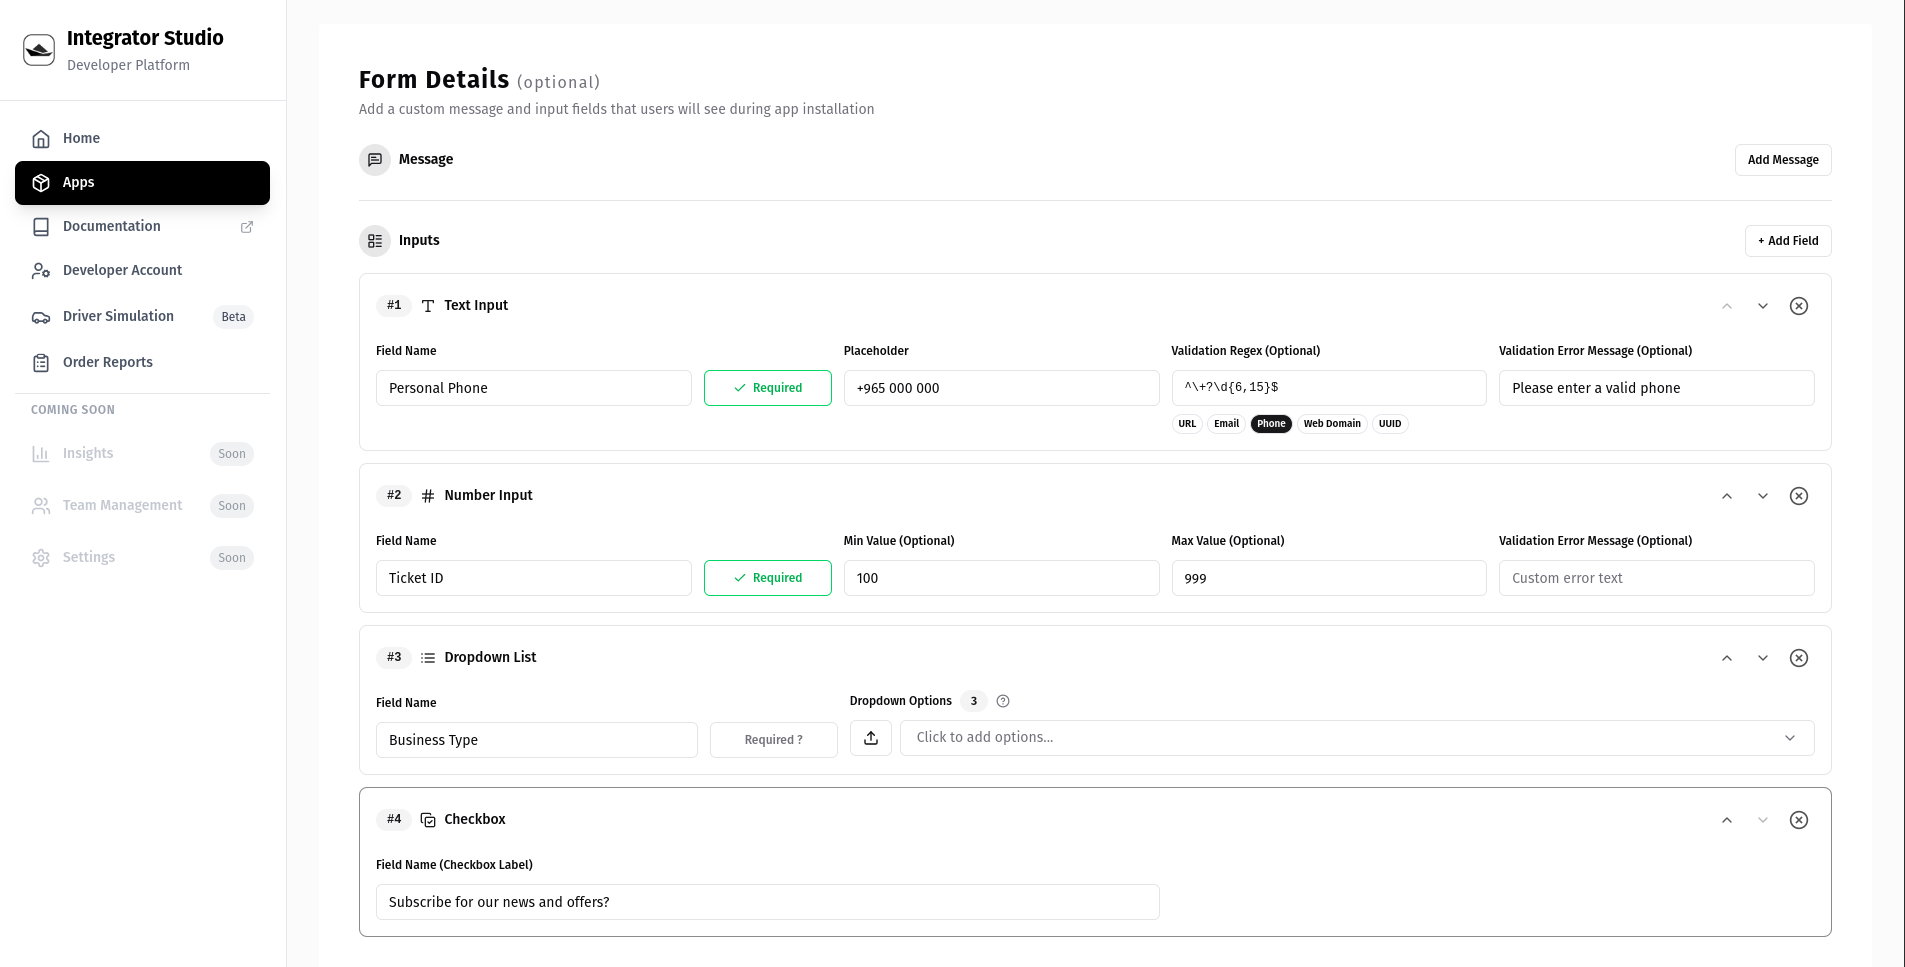Click the + Add Field button
This screenshot has width=1905, height=967.
tap(1787, 240)
